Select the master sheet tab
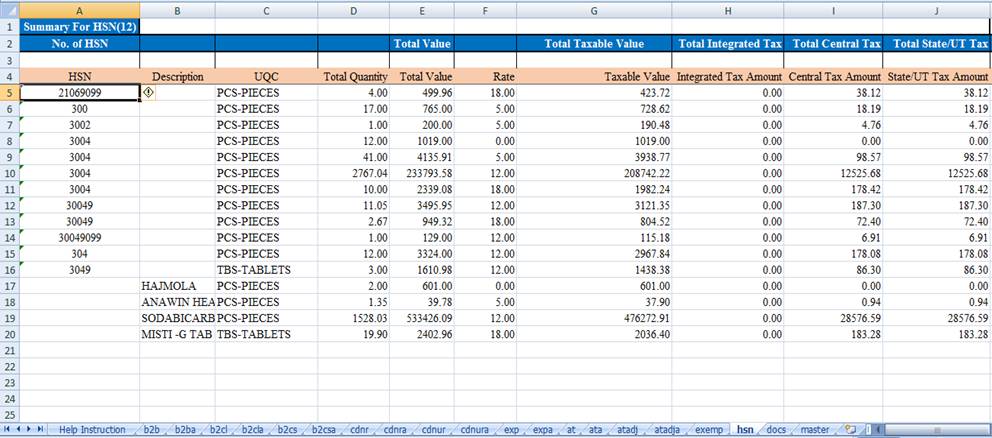The width and height of the screenshot is (992, 438). [x=814, y=430]
